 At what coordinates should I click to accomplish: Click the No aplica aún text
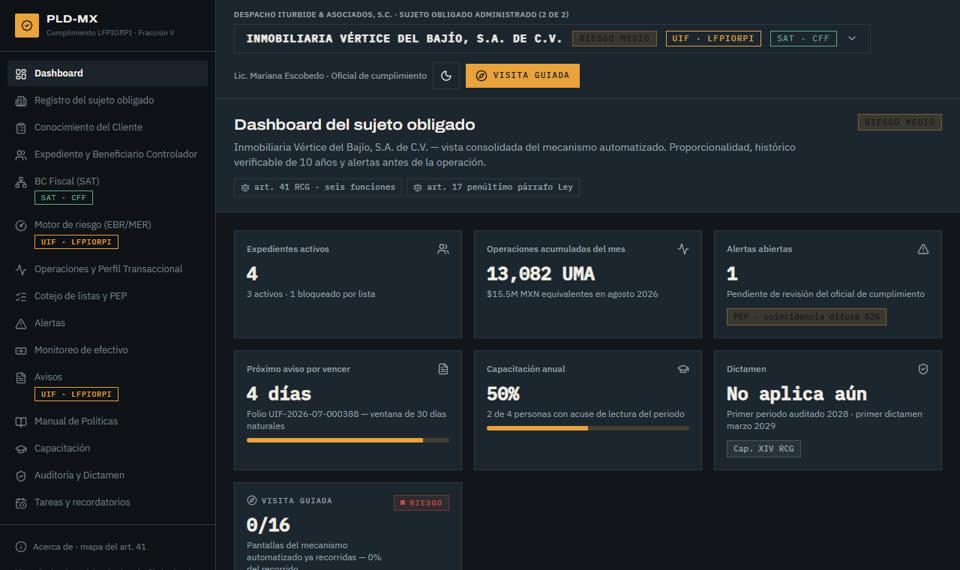(x=797, y=394)
